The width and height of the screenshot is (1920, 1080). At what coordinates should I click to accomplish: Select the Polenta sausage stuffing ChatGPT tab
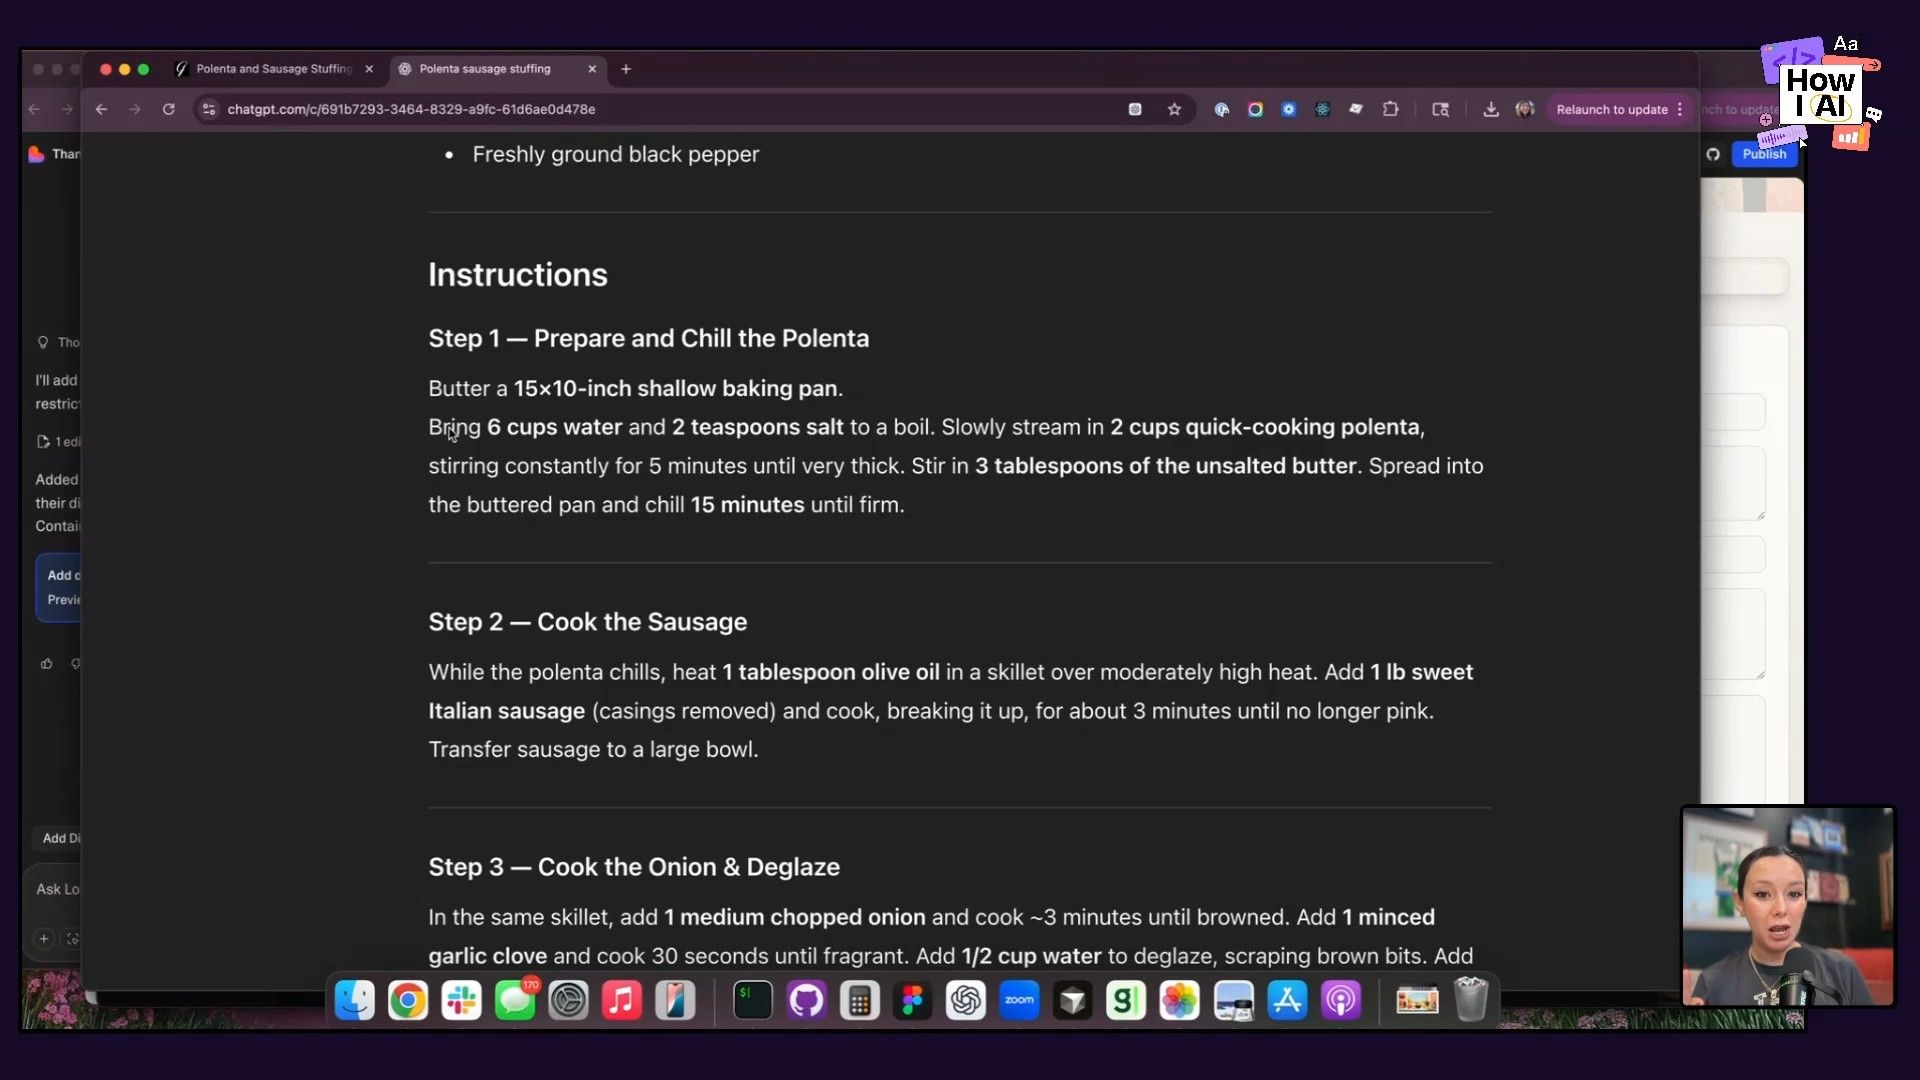485,69
